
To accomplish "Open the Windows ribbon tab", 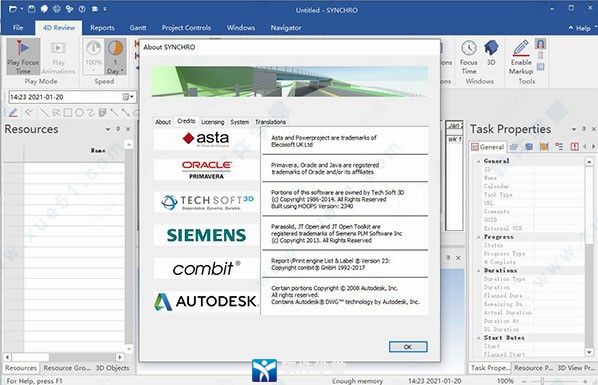I will pyautogui.click(x=241, y=27).
